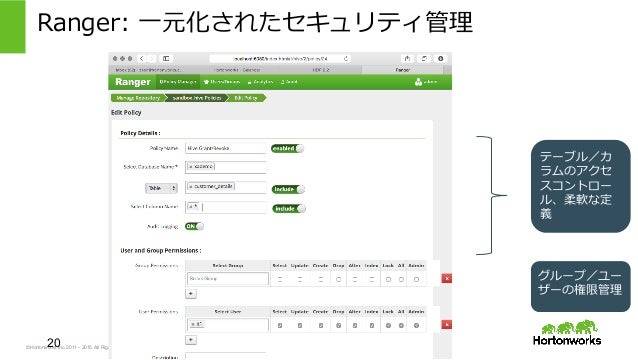Click the "User and Group Permissions :" heading
638x360 pixels.
(161, 251)
